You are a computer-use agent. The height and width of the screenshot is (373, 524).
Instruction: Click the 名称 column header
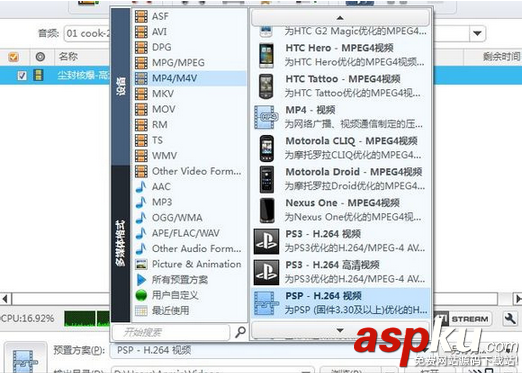tap(68, 56)
